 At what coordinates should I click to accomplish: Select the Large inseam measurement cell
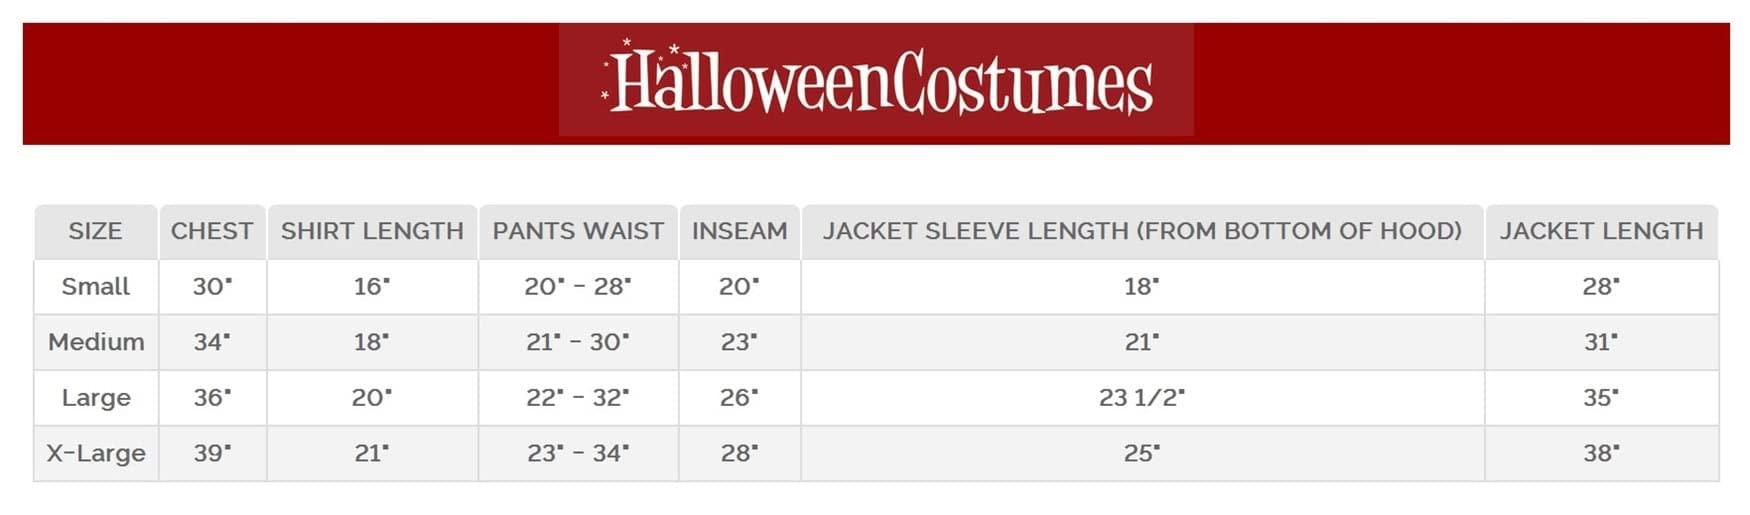(x=739, y=398)
